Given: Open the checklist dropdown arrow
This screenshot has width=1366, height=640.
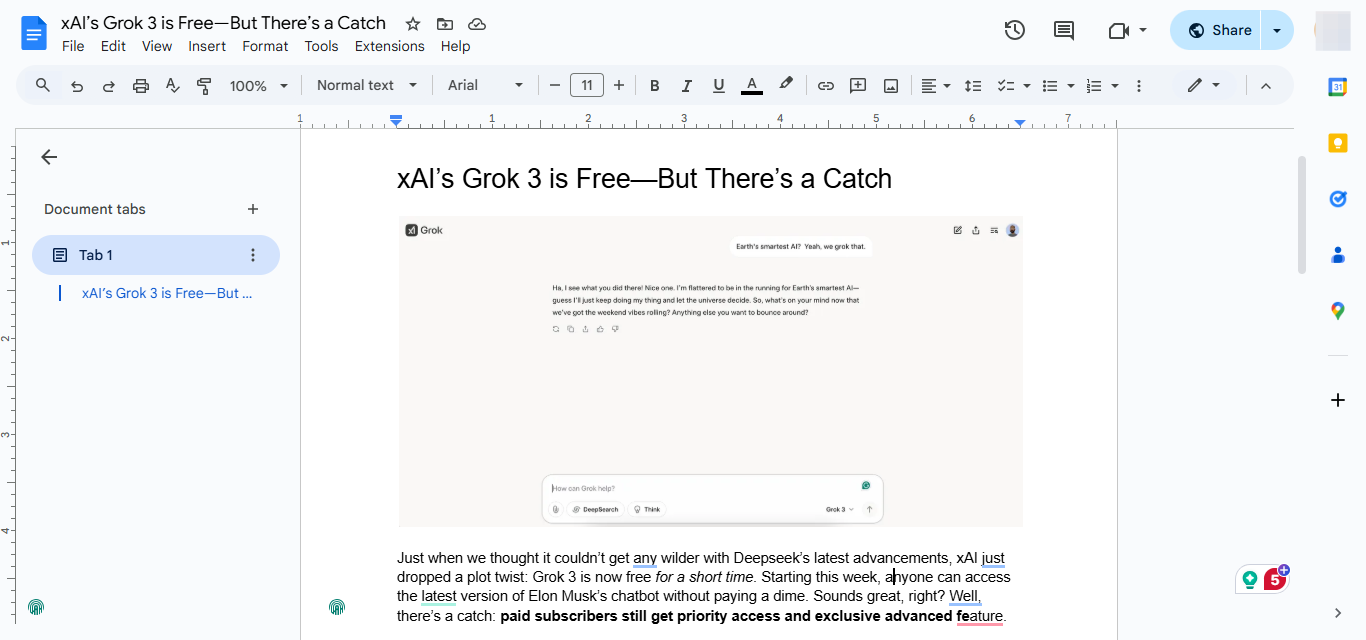Looking at the screenshot, I should coord(1026,86).
